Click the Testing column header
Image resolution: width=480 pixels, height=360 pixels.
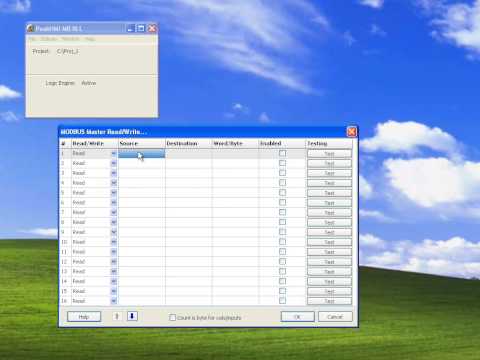pyautogui.click(x=329, y=143)
